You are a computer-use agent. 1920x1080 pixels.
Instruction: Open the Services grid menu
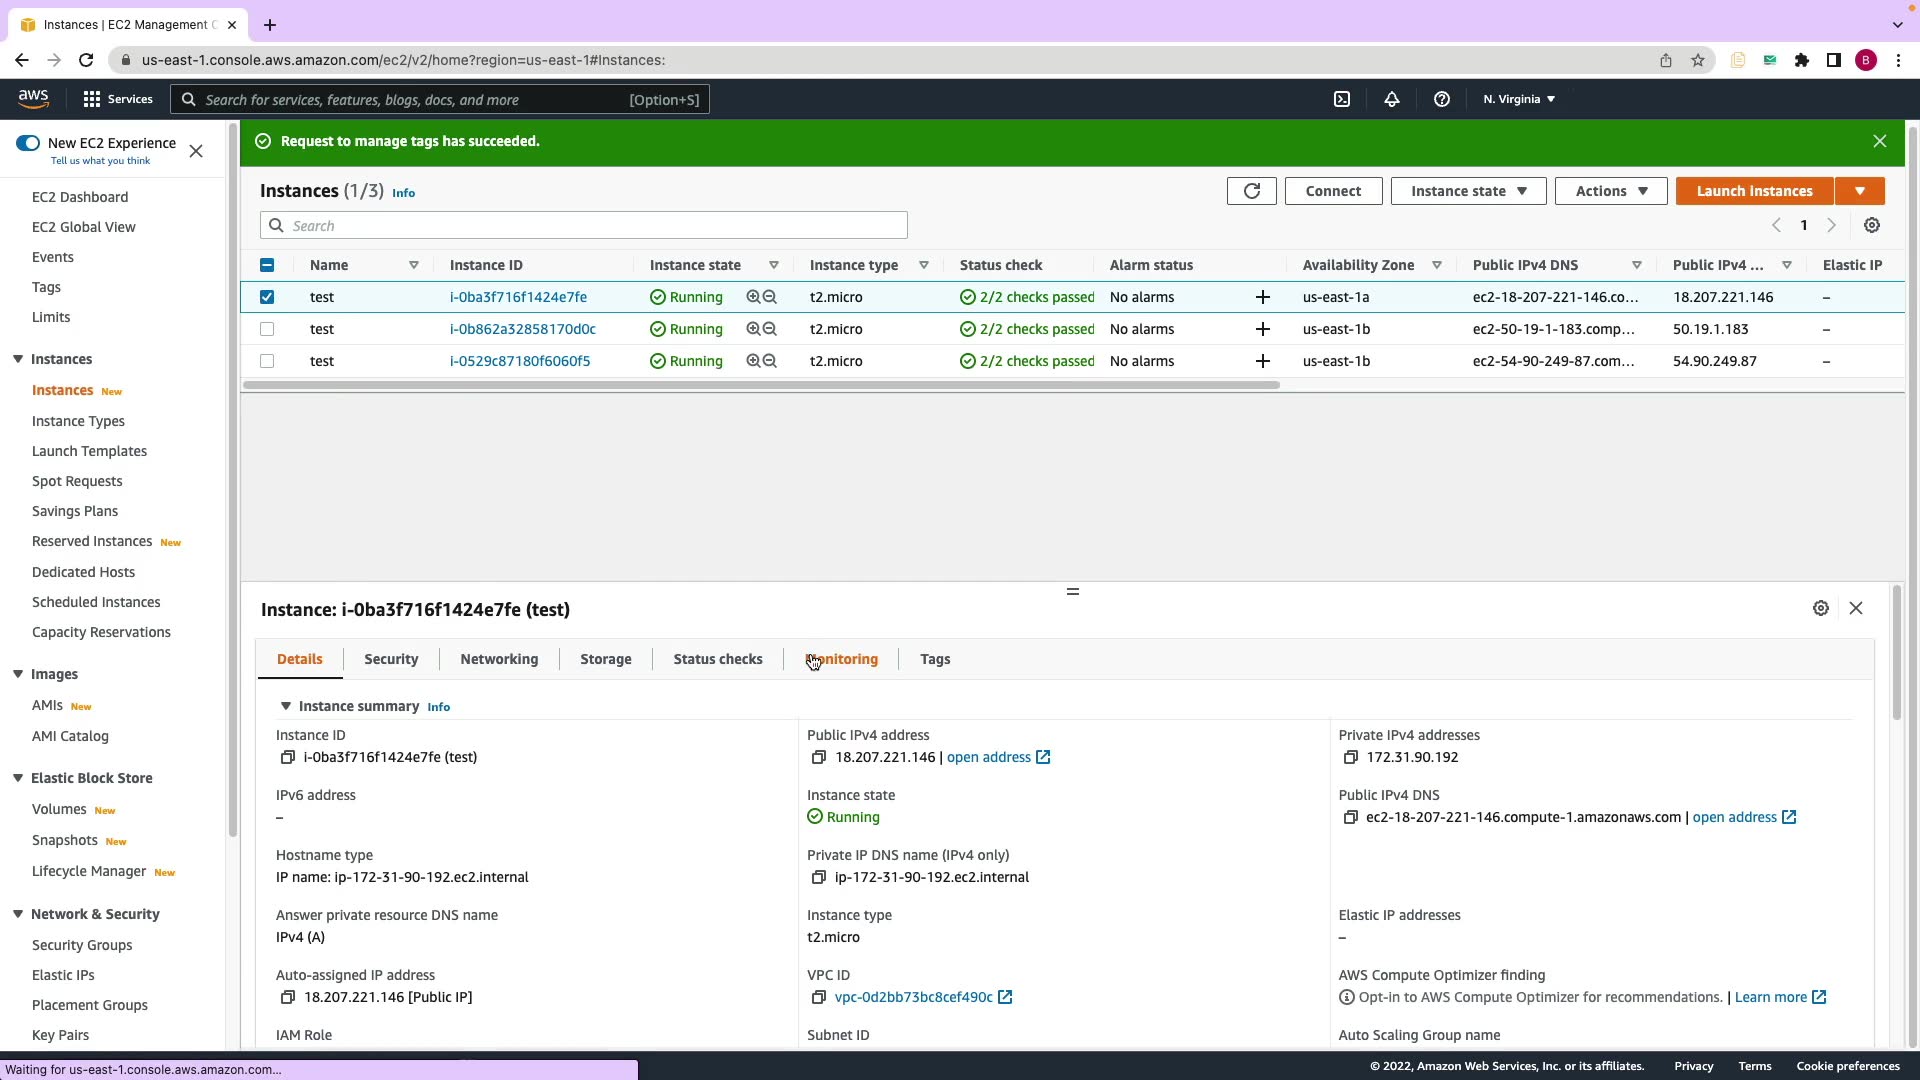pyautogui.click(x=92, y=99)
